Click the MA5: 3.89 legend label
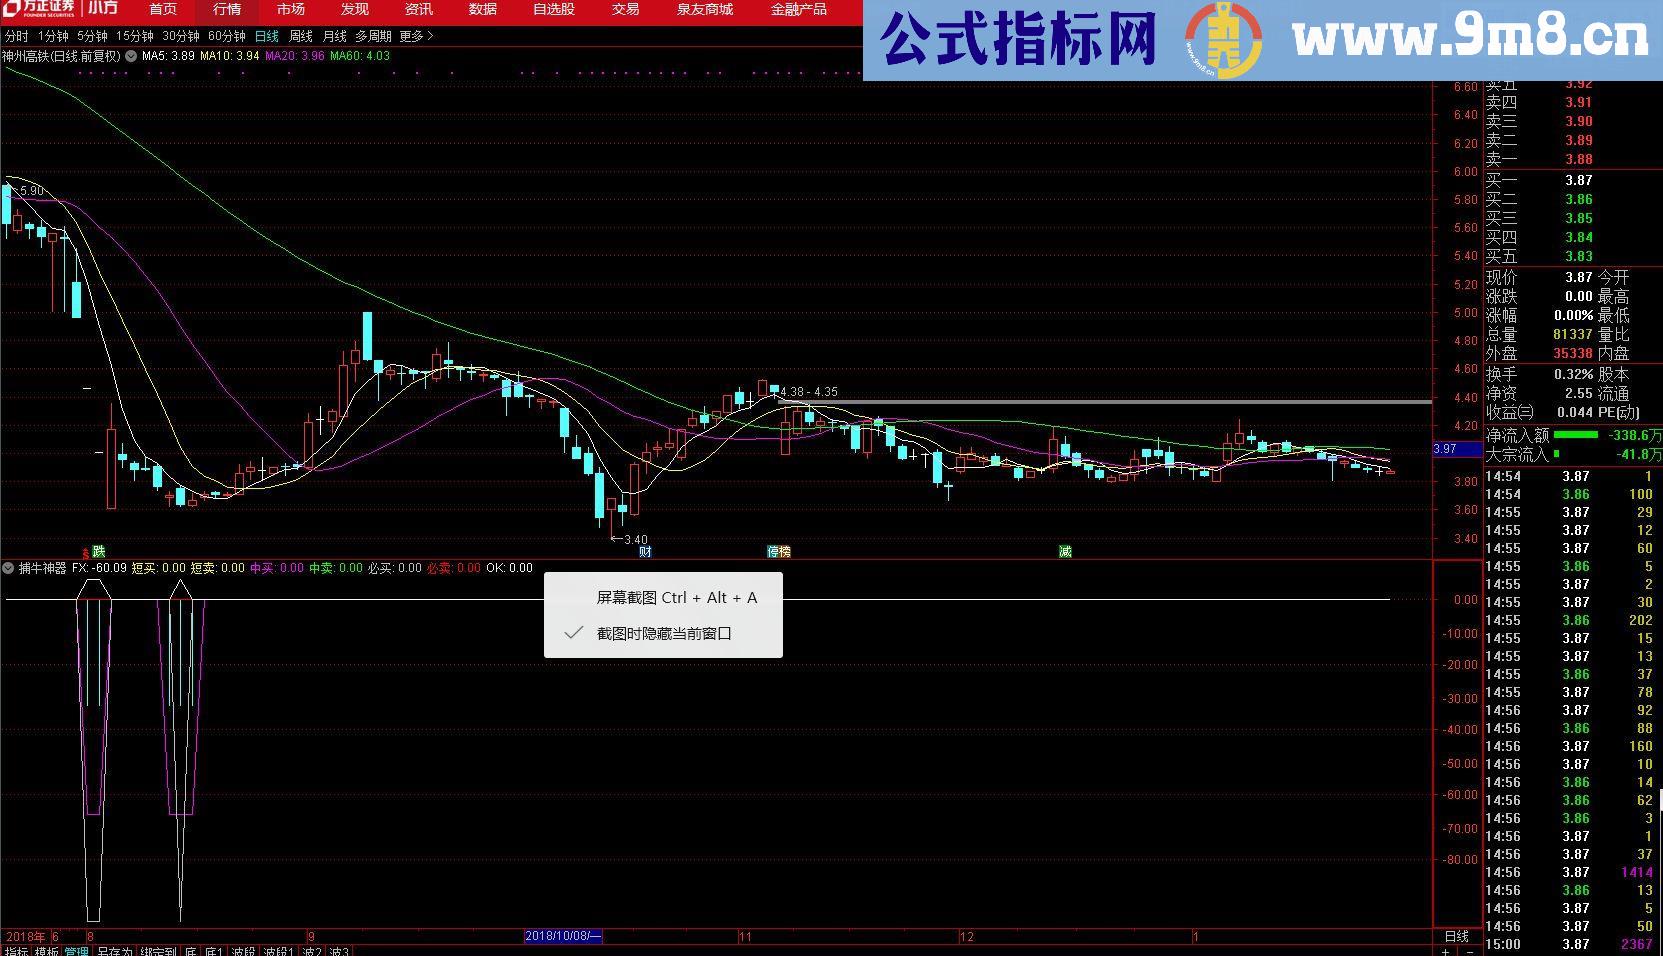Image resolution: width=1663 pixels, height=956 pixels. coord(169,56)
